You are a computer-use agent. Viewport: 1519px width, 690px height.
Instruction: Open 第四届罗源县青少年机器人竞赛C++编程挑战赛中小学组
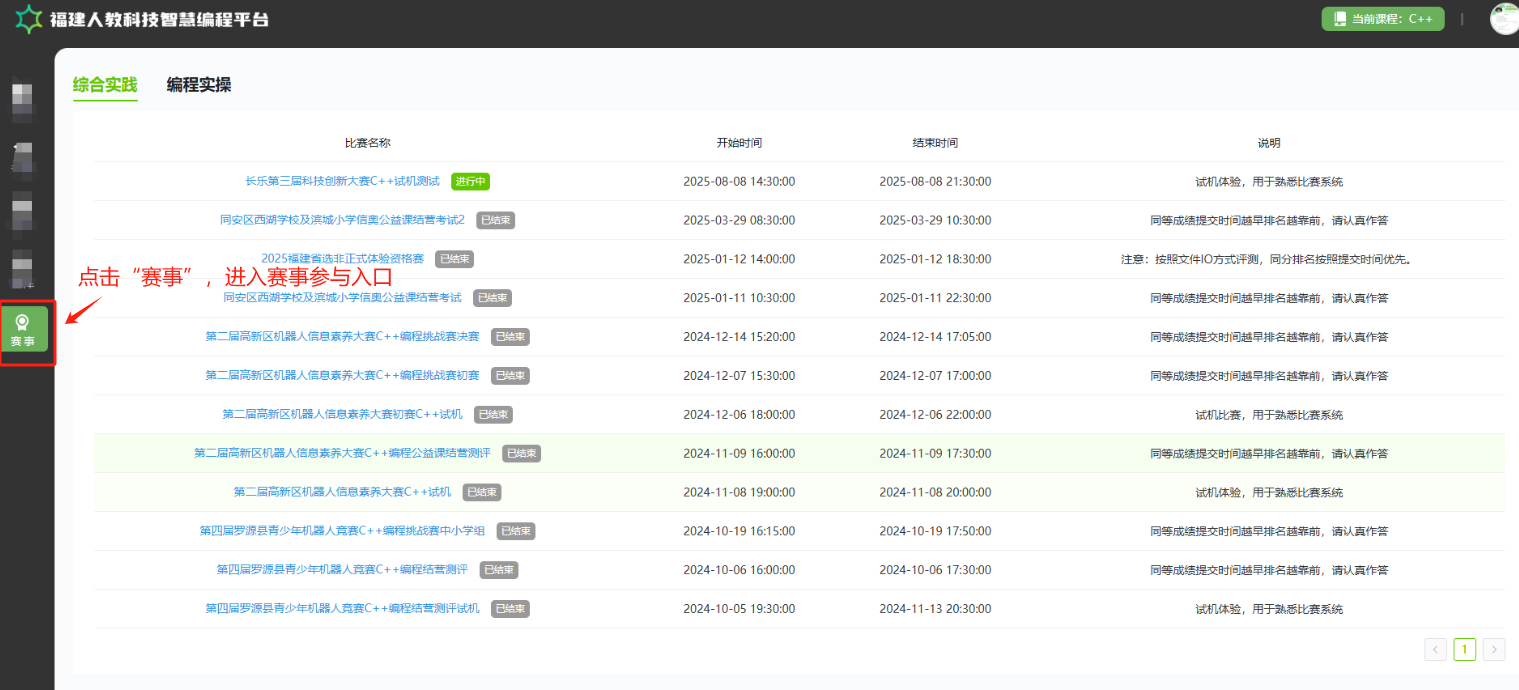[x=342, y=531]
